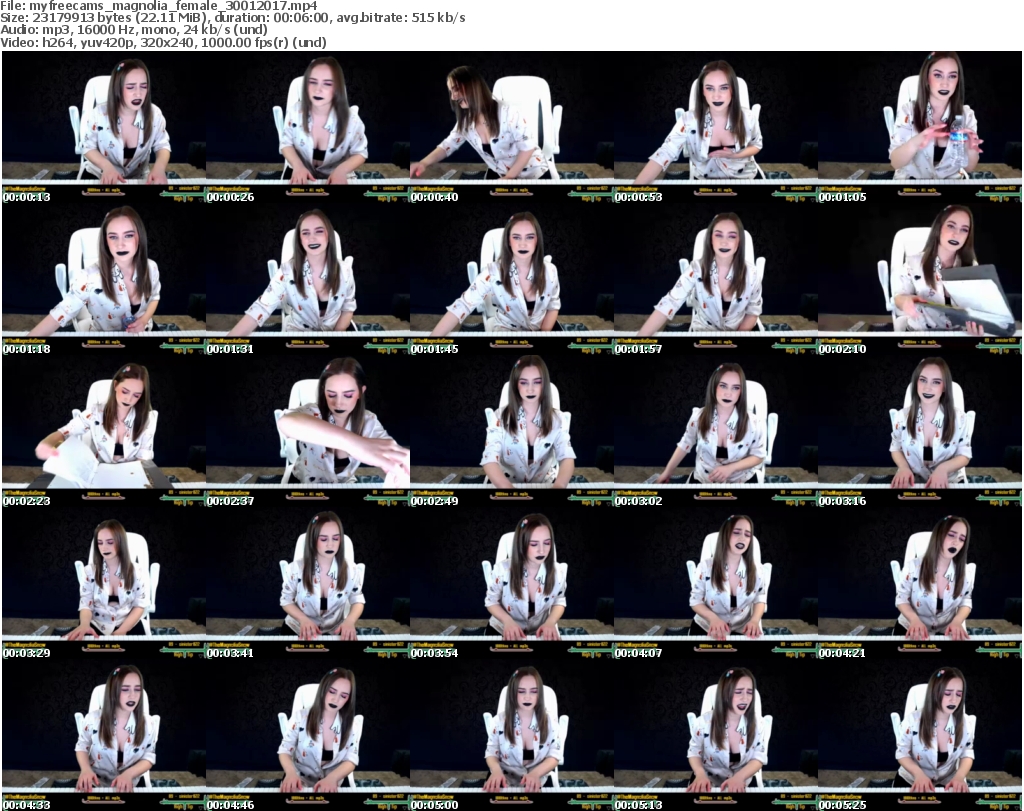This screenshot has width=1024, height=811.
Task: Open the thumbnail stamped 00:03:41
Action: pos(308,584)
